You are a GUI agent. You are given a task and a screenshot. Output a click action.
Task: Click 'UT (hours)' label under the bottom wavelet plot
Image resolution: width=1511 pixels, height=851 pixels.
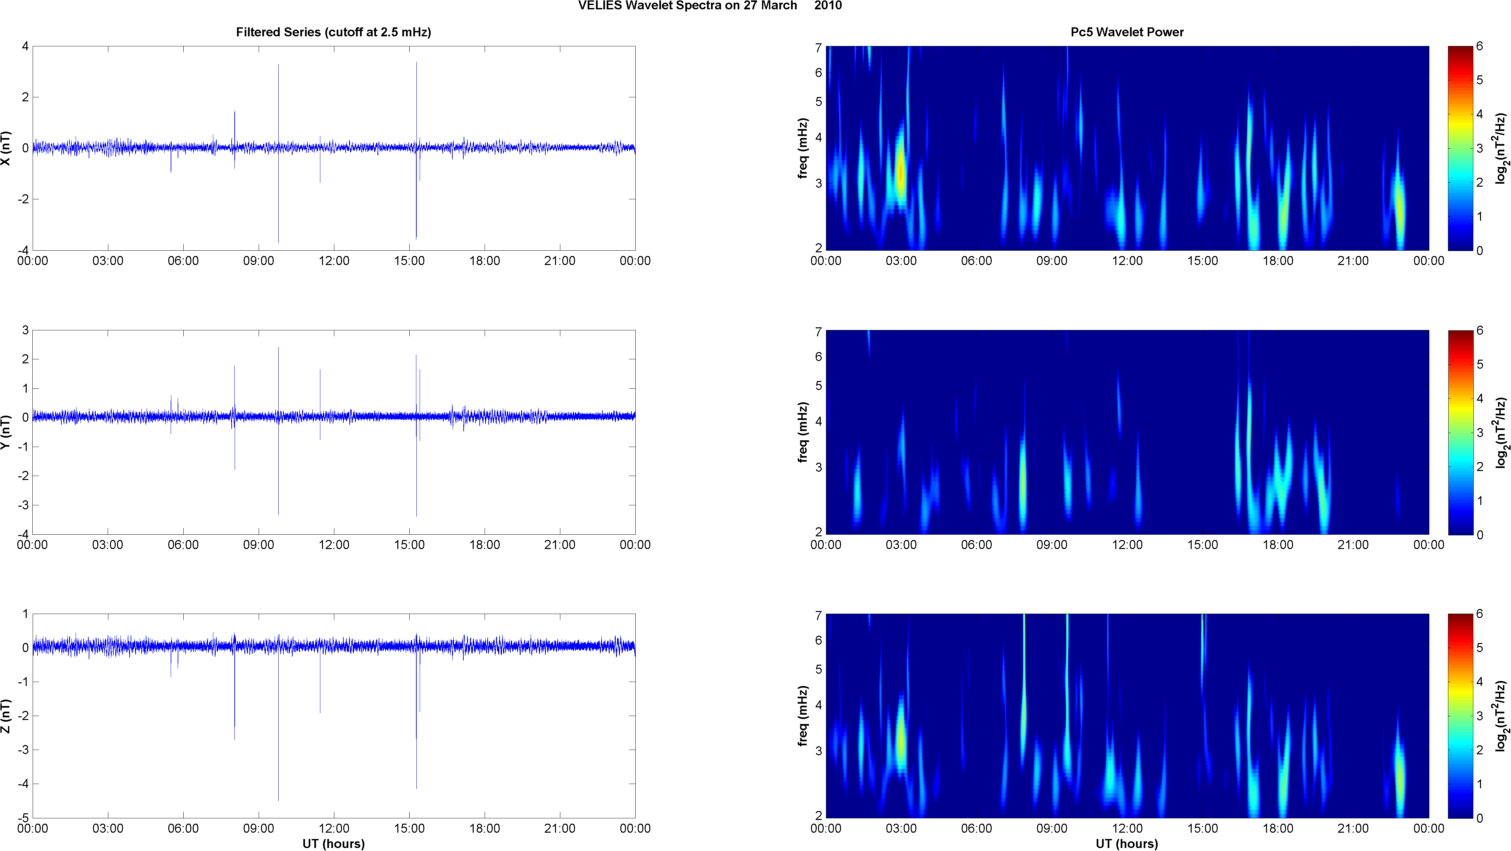click(x=1127, y=844)
